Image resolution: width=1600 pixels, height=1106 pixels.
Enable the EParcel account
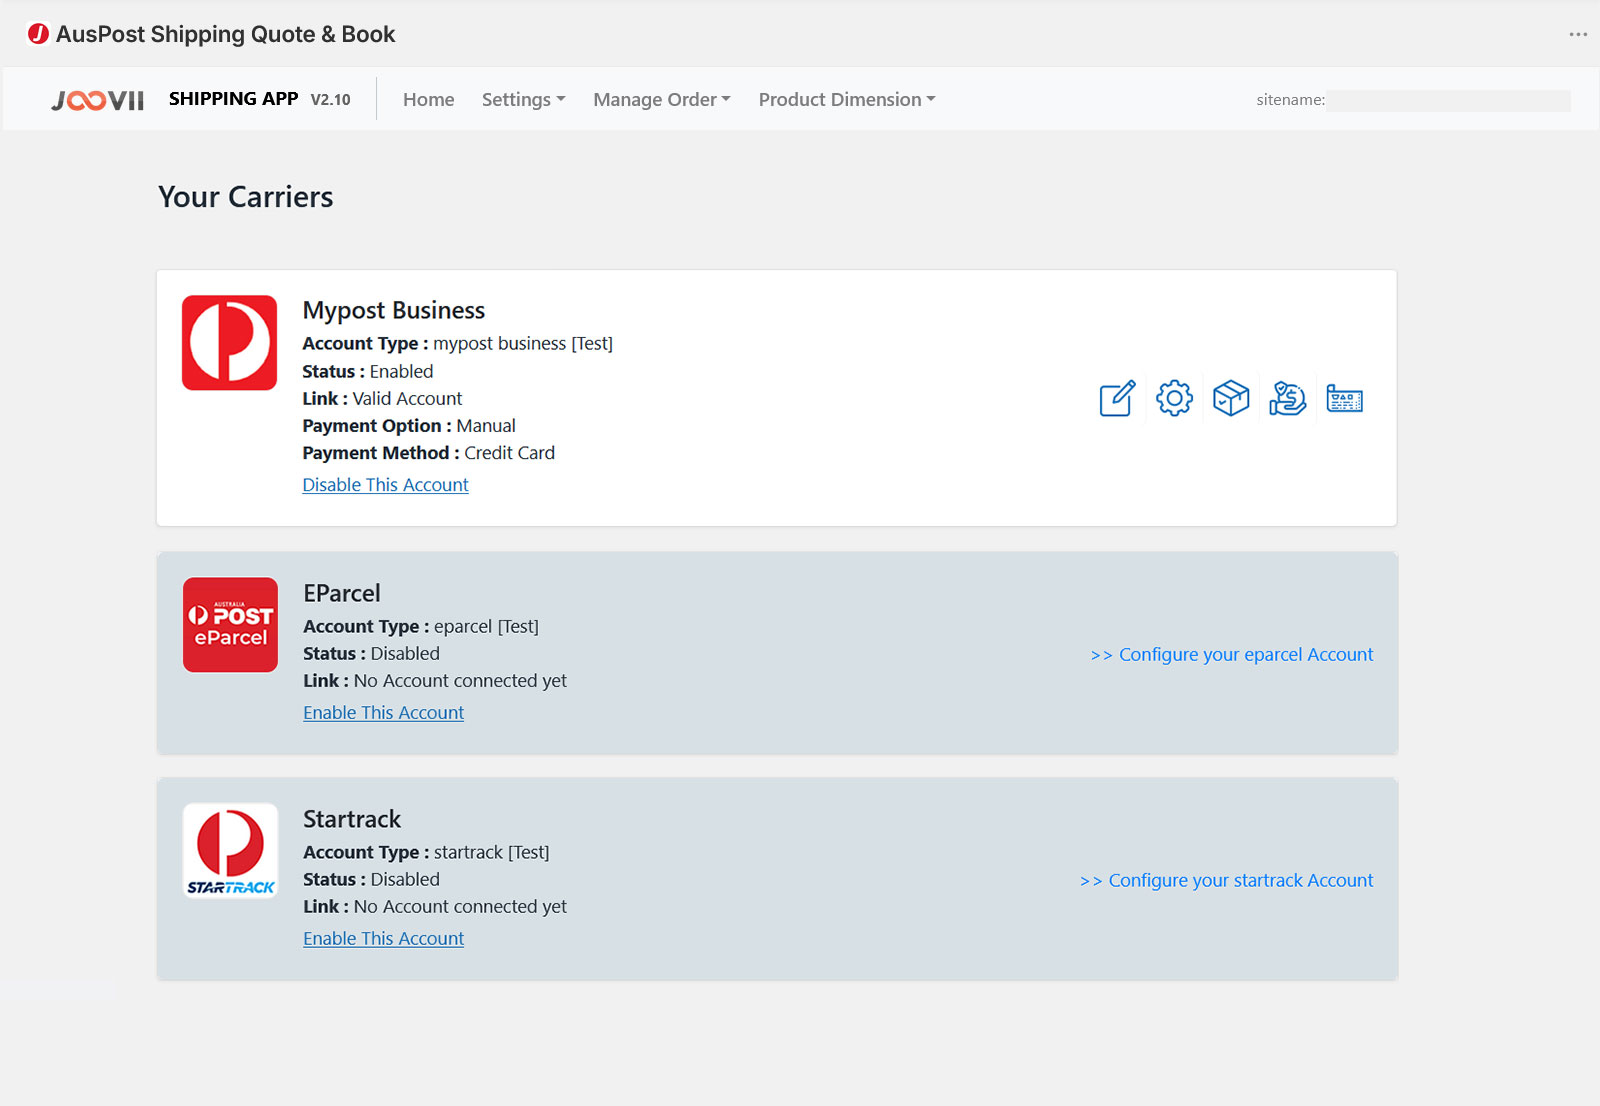(x=384, y=713)
